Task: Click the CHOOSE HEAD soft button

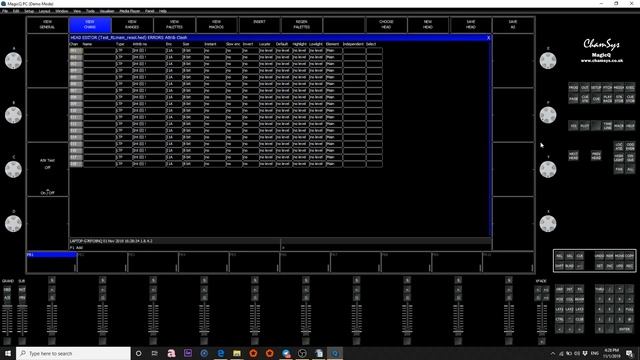Action: tap(386, 24)
